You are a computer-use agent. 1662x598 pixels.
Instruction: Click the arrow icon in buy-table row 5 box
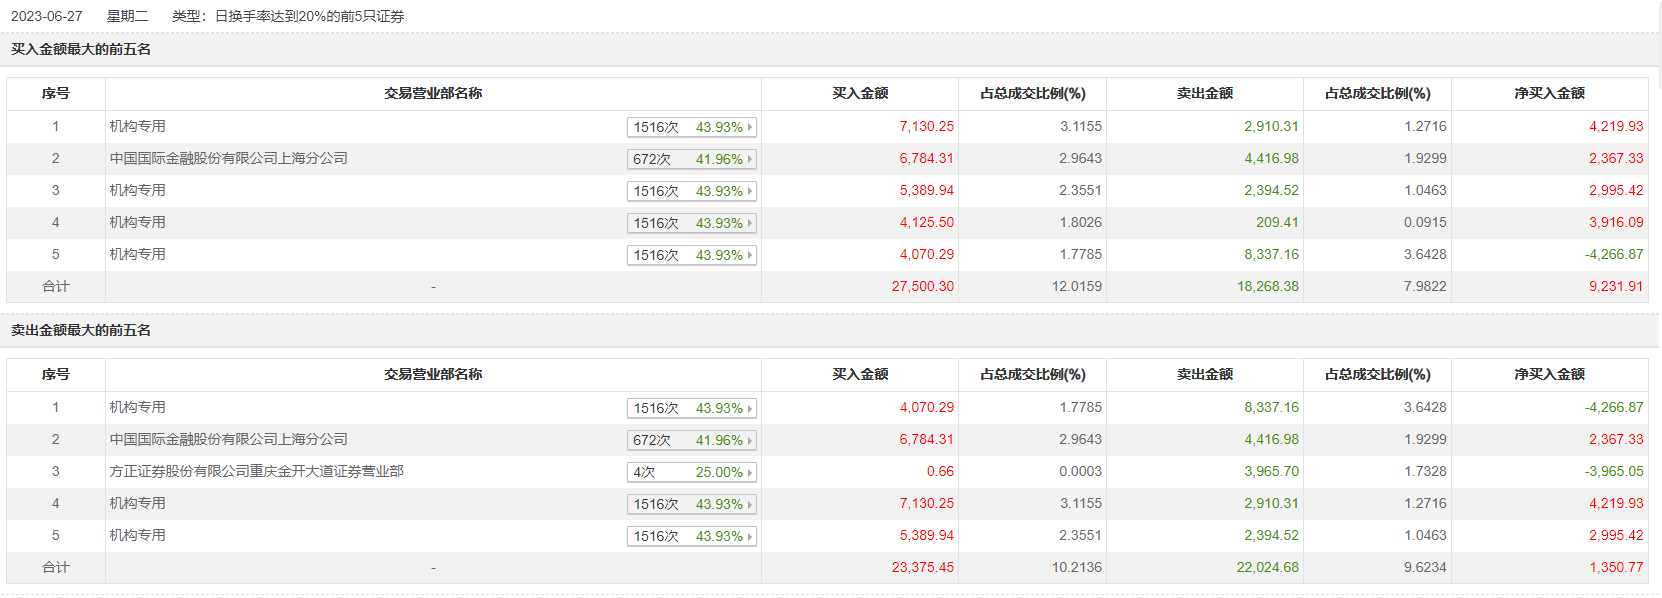pos(750,255)
